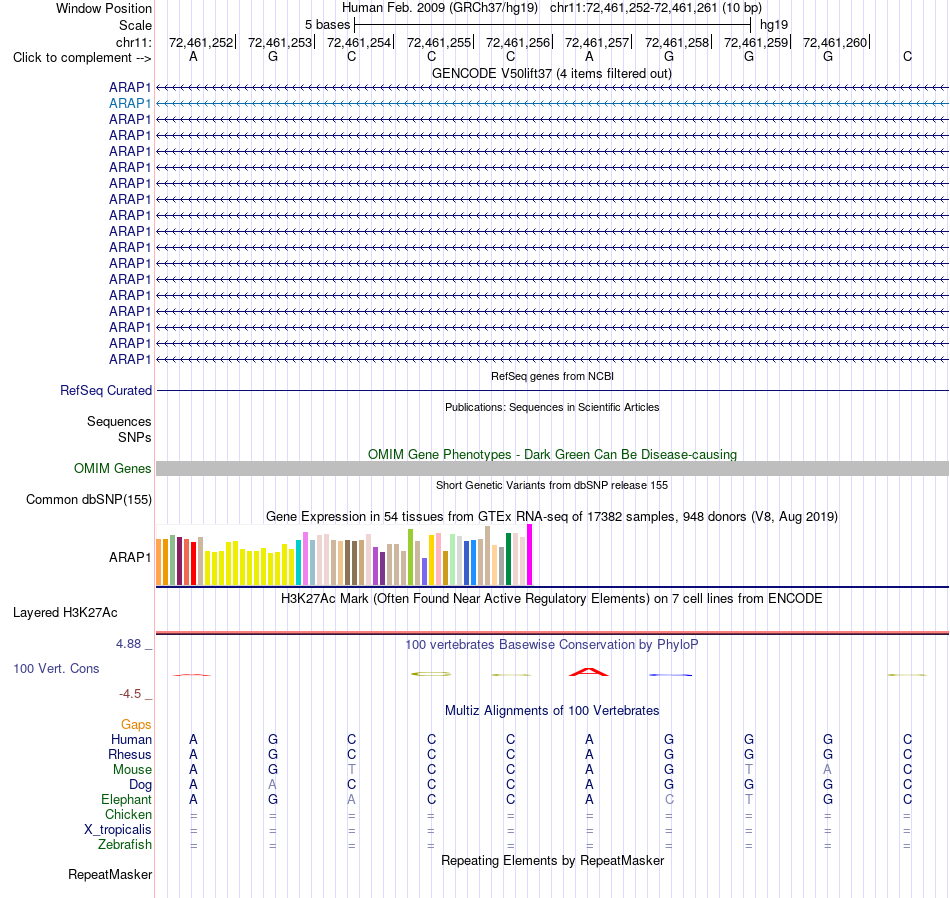This screenshot has width=950, height=898.
Task: Click the 'chr11:' ruler label
Action: coord(133,42)
